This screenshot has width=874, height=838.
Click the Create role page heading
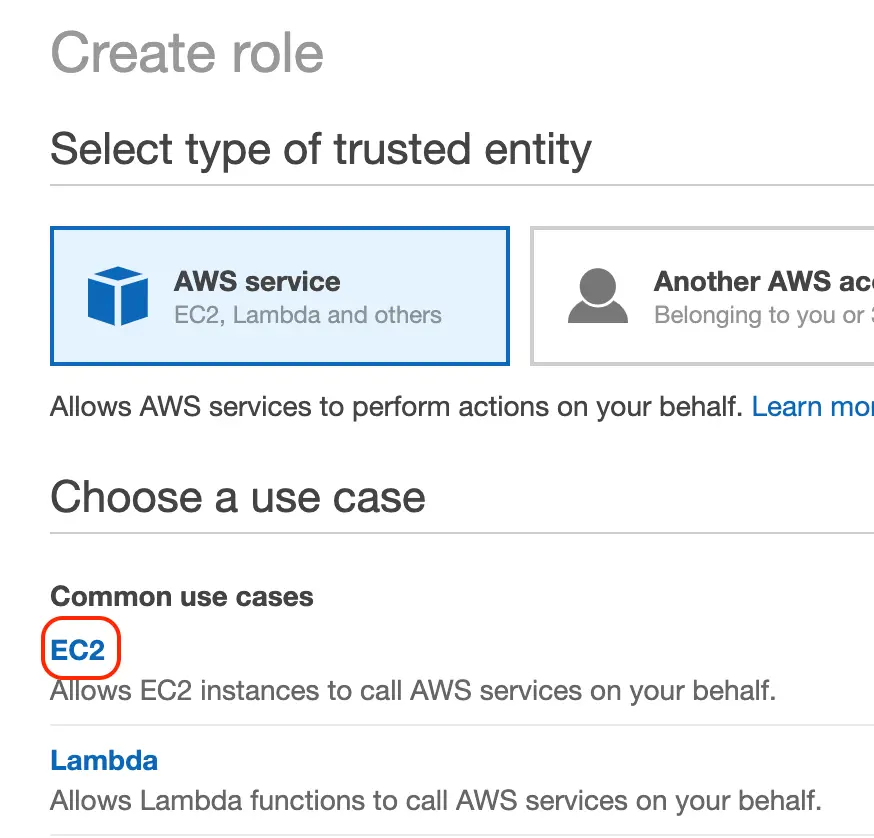tap(187, 53)
